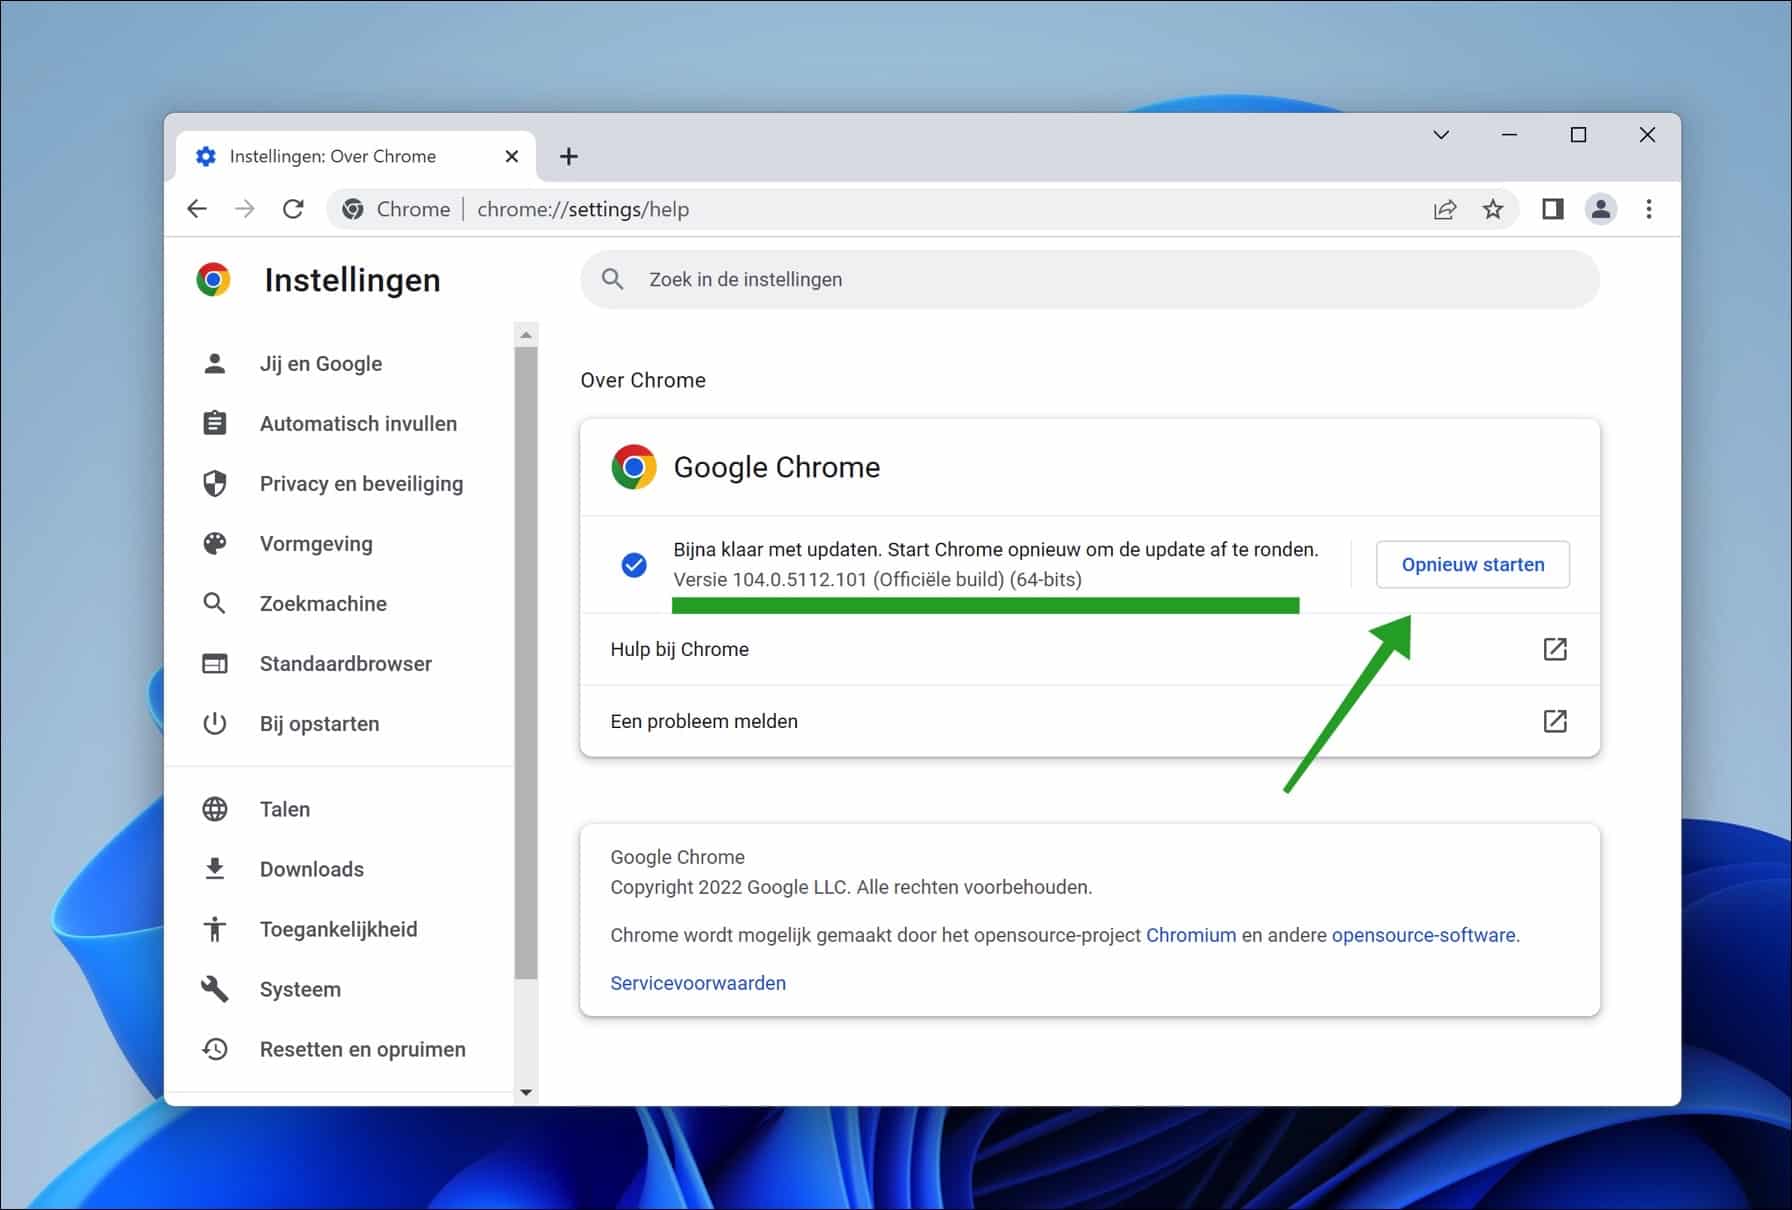The image size is (1792, 1210).
Task: Open Hulp bij Chrome via its external-link icon
Action: click(1555, 649)
